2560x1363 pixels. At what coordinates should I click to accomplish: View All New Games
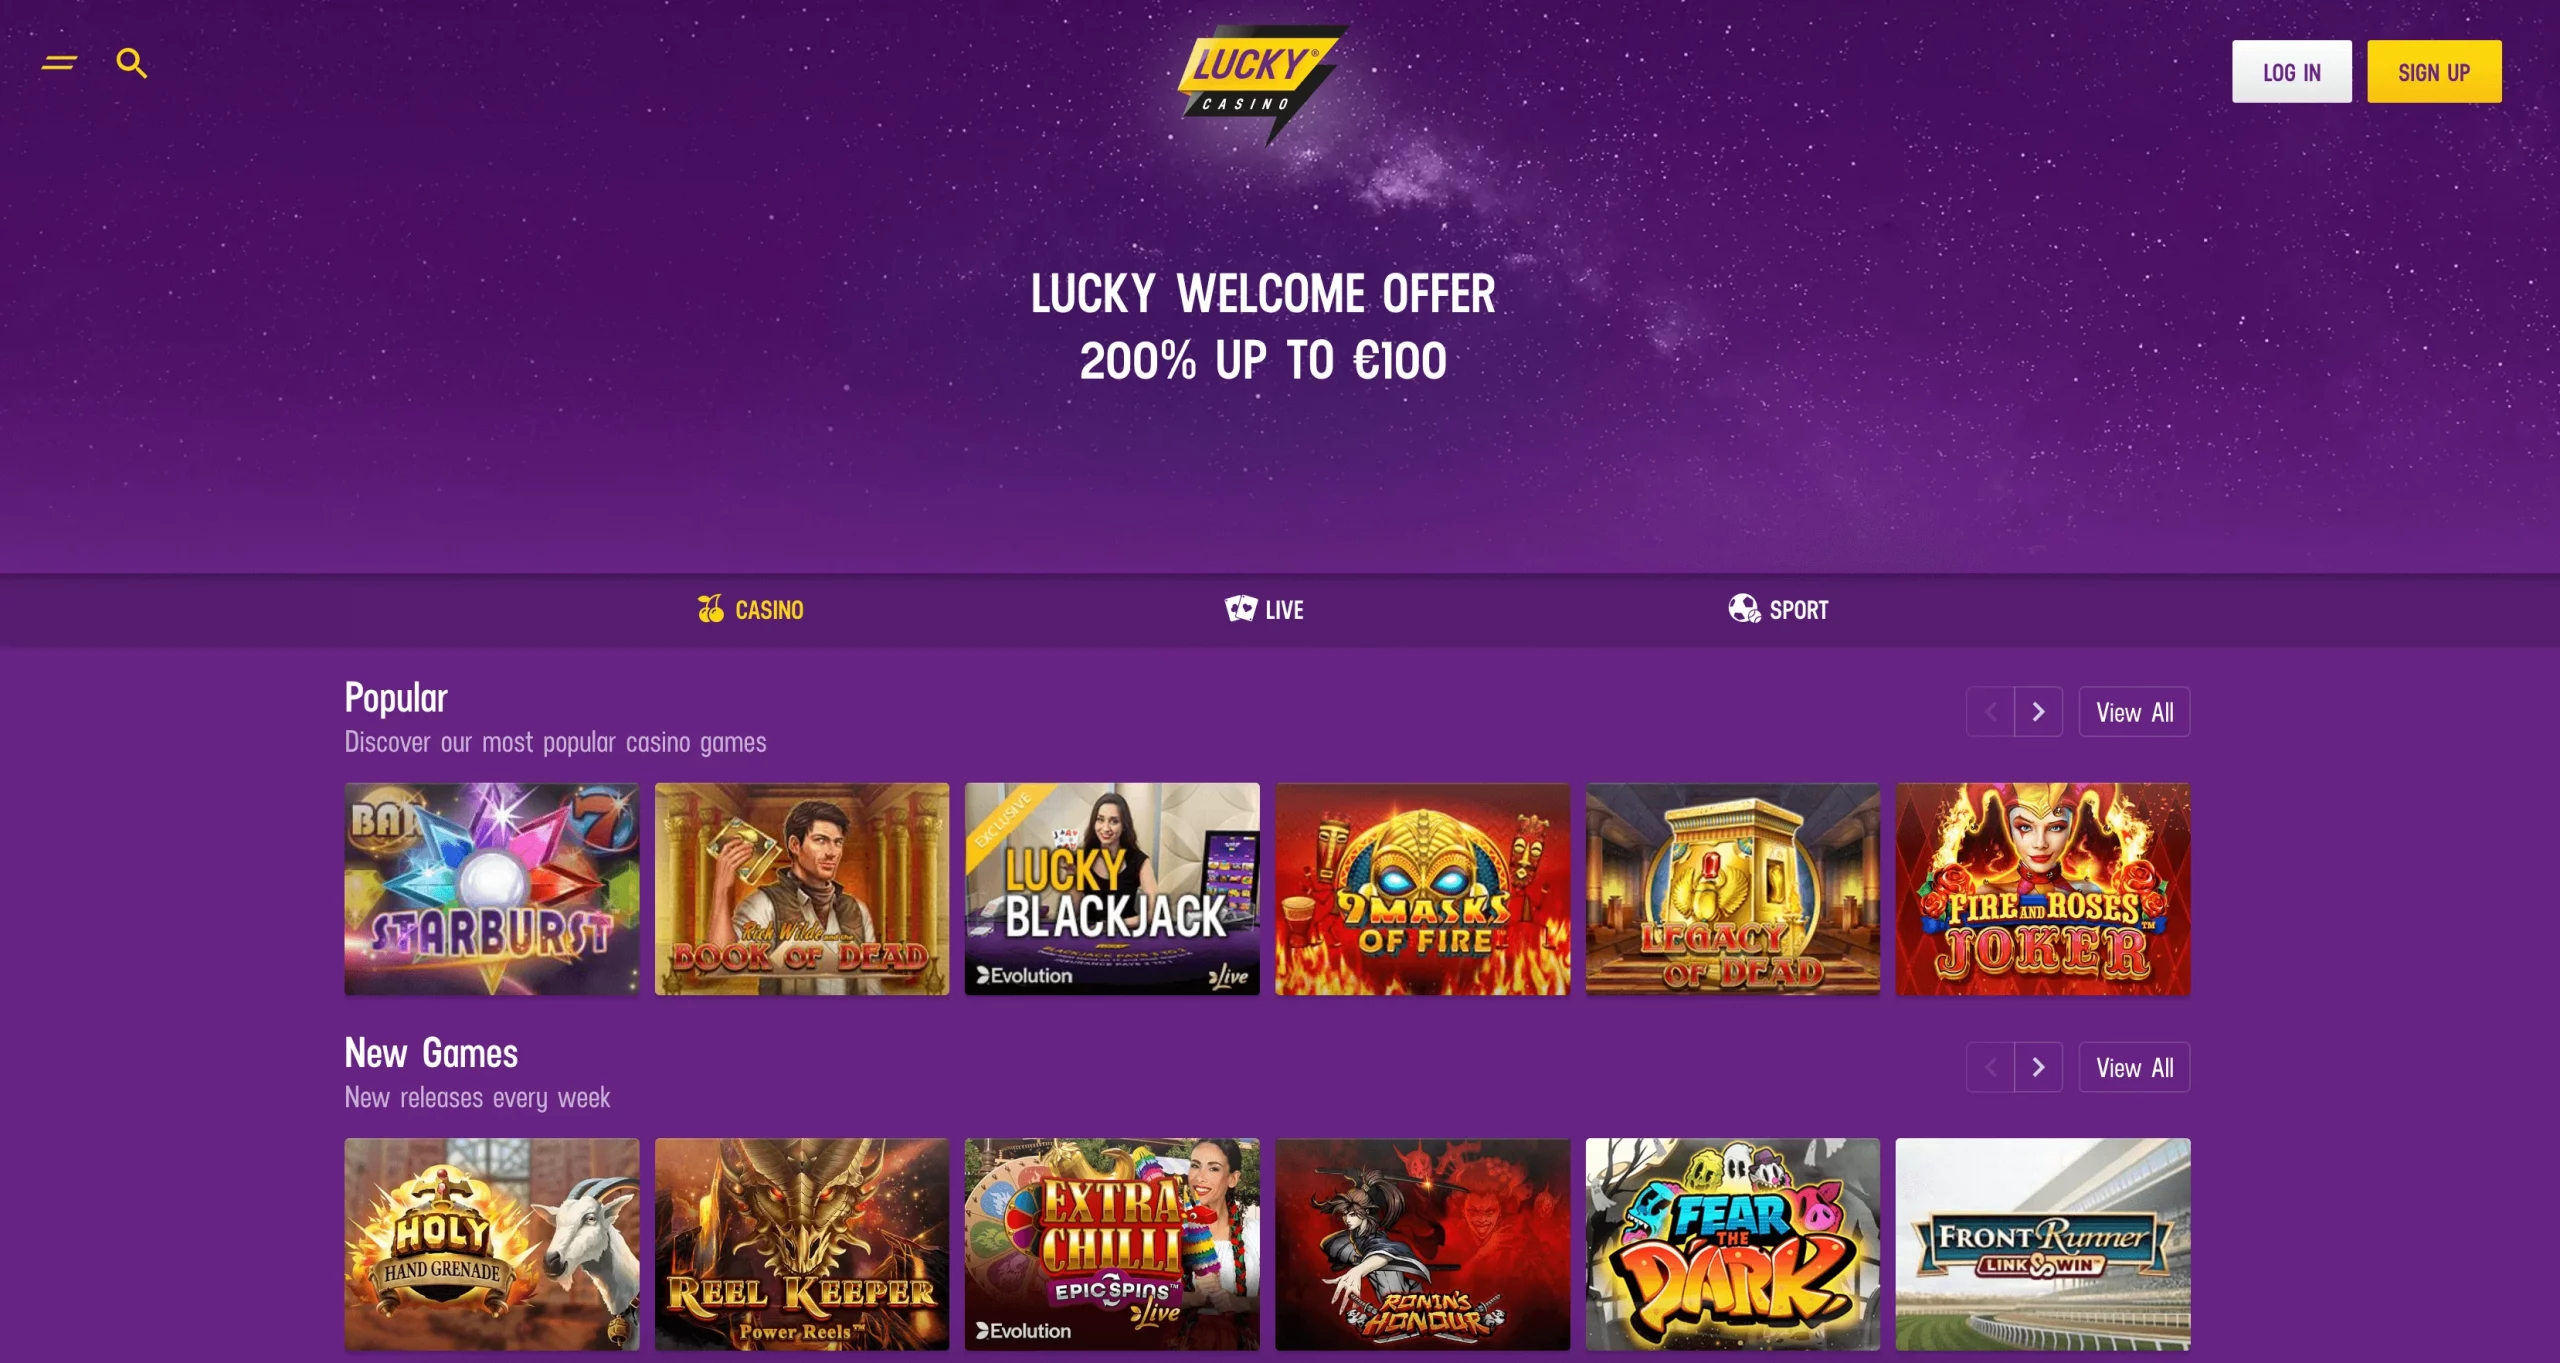[2134, 1067]
